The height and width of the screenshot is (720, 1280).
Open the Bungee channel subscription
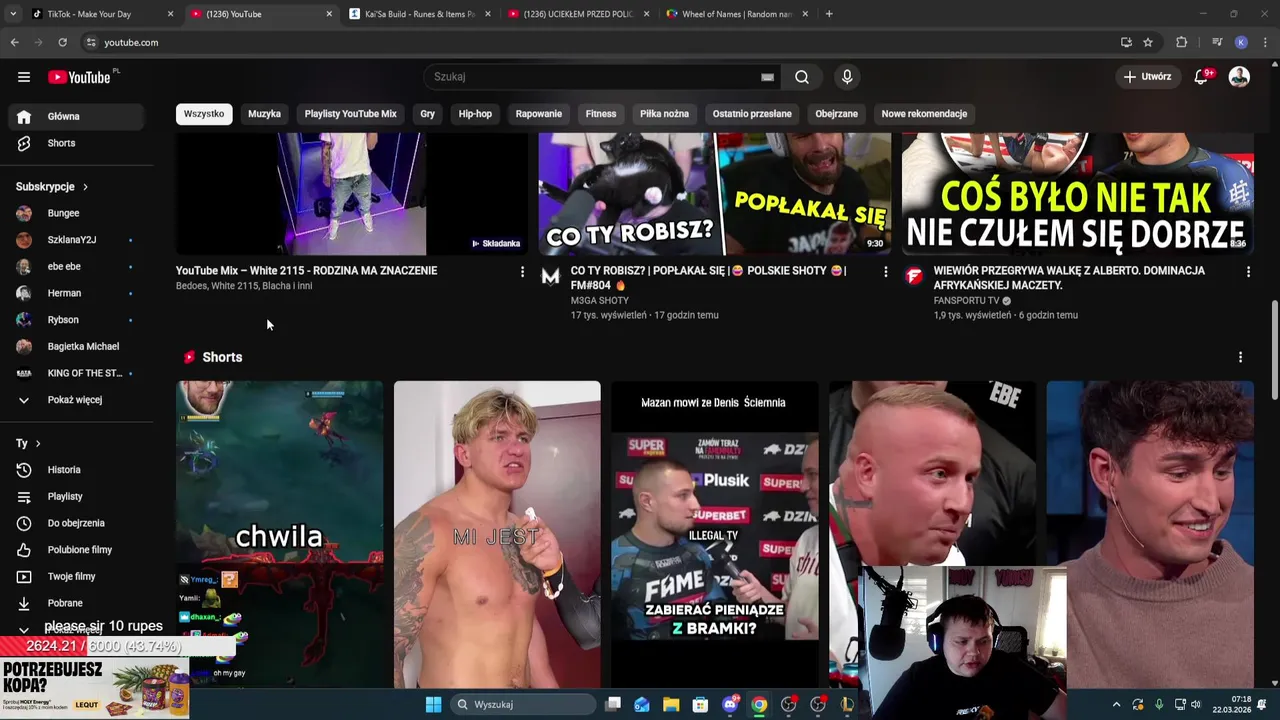[x=76, y=213]
